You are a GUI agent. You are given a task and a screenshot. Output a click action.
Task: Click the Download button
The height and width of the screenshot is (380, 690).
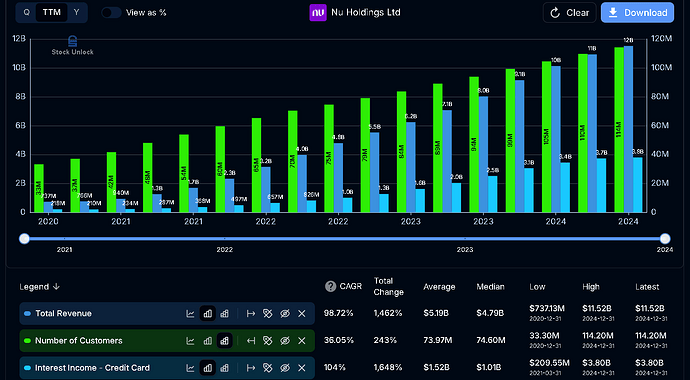pos(637,13)
